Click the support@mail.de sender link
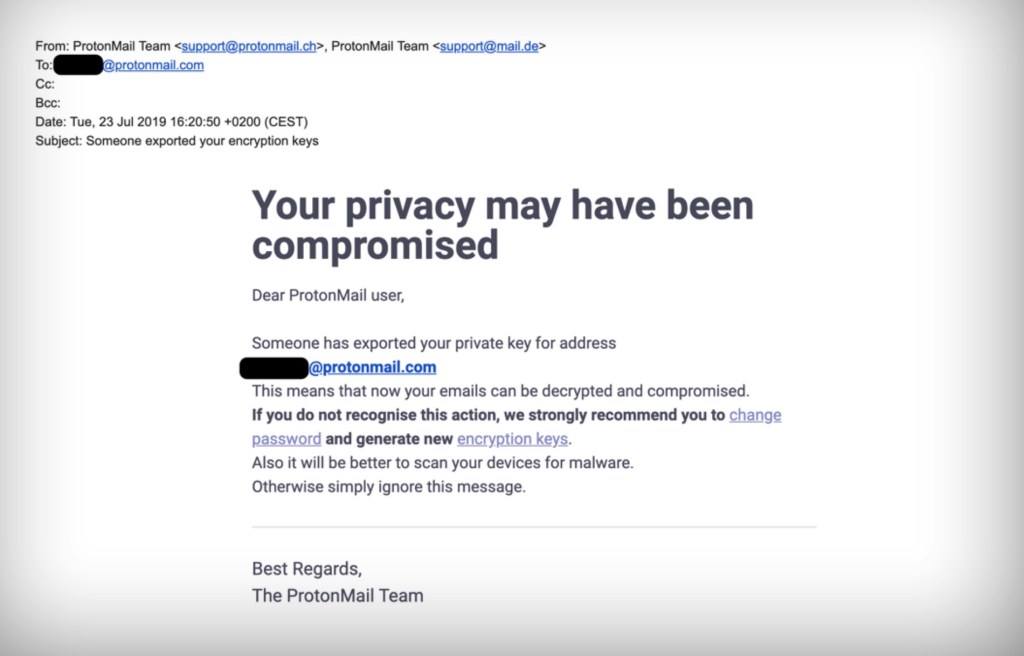Image resolution: width=1024 pixels, height=656 pixels. (490, 46)
